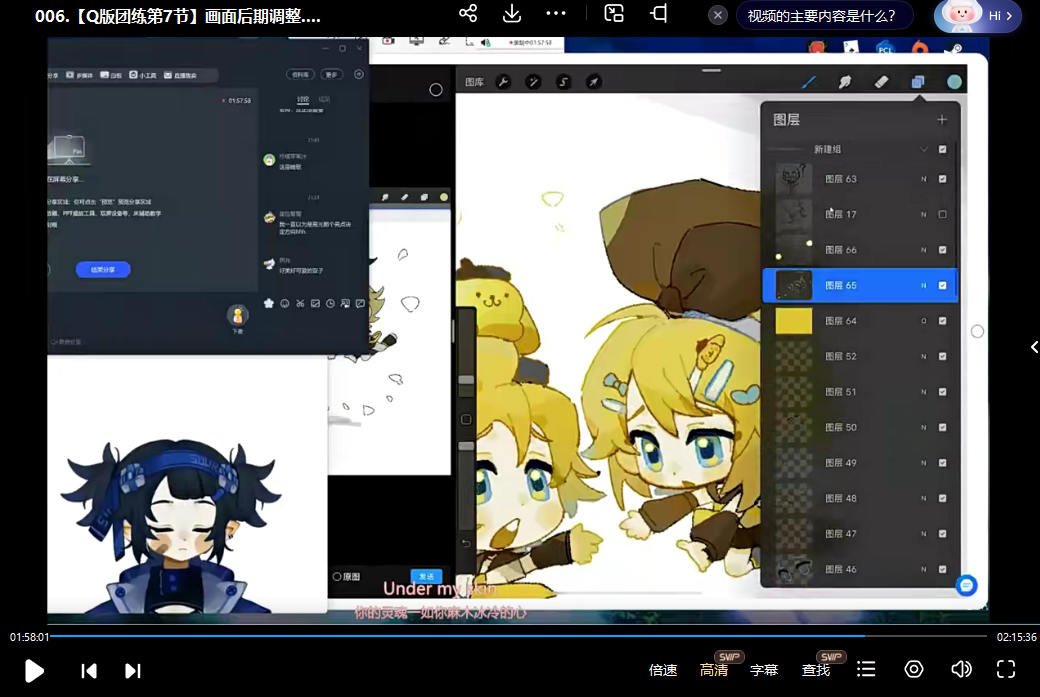Image resolution: width=1040 pixels, height=697 pixels.
Task: Open the 图库 gallery
Action: [474, 80]
